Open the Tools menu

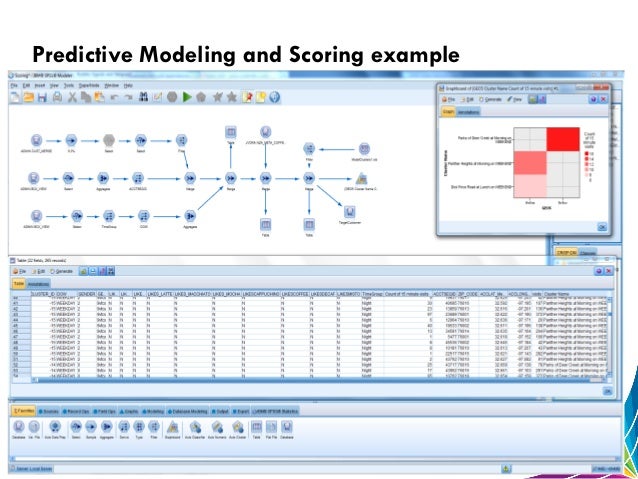[x=69, y=85]
